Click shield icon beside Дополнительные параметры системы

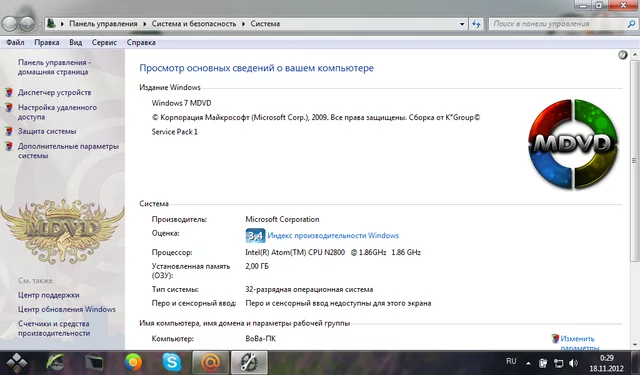[9, 146]
